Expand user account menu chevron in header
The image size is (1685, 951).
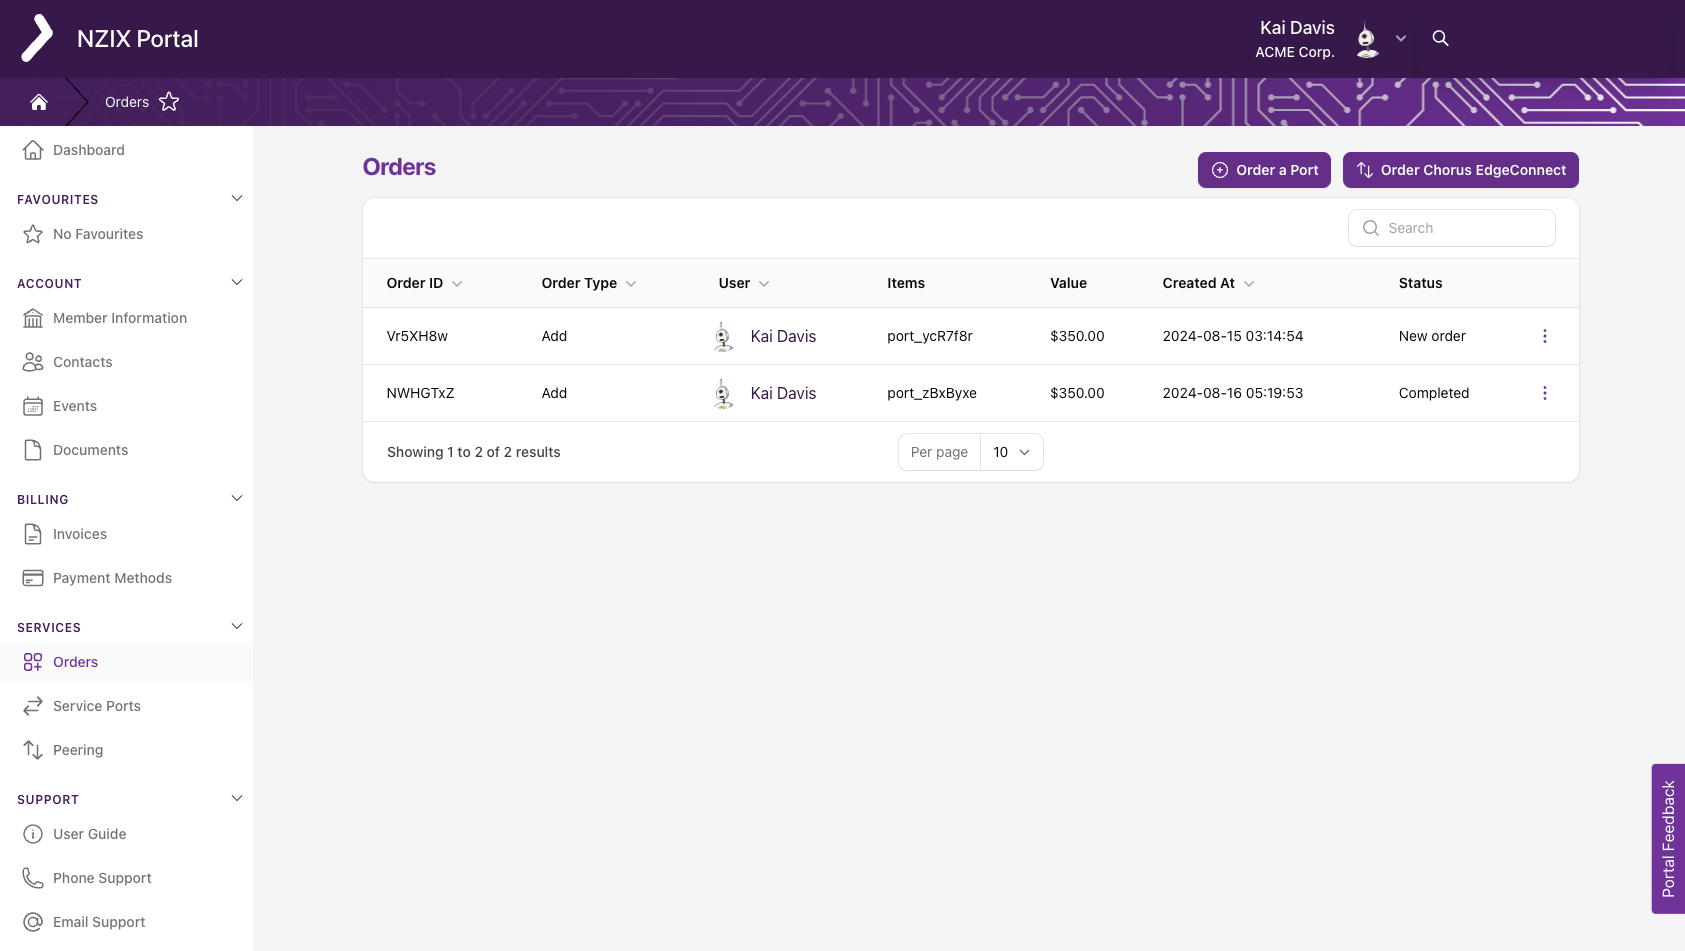(1401, 38)
